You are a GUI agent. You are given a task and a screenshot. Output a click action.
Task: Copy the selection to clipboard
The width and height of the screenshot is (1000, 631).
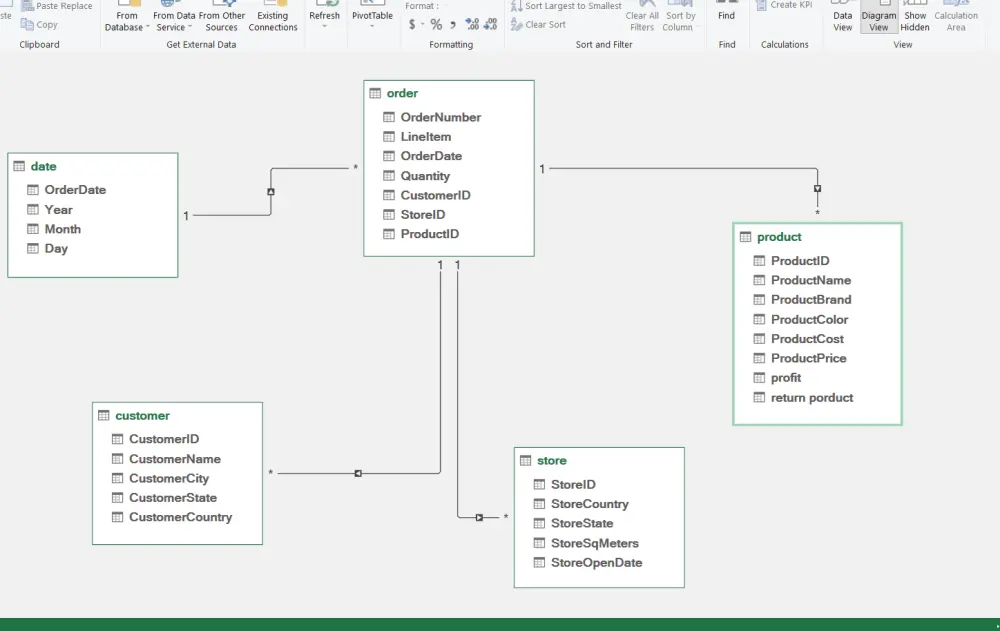pyautogui.click(x=40, y=25)
